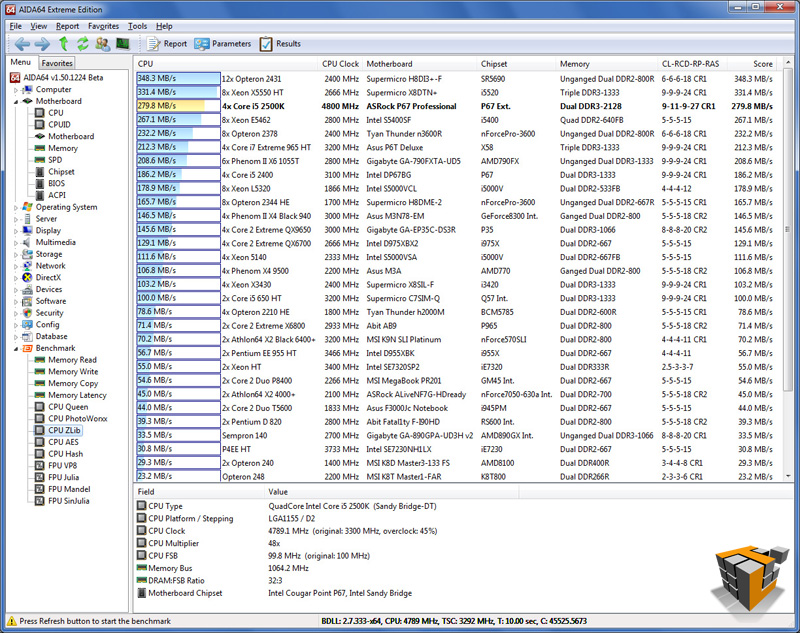Click the Report toolbar button
The image size is (800, 633).
(167, 44)
